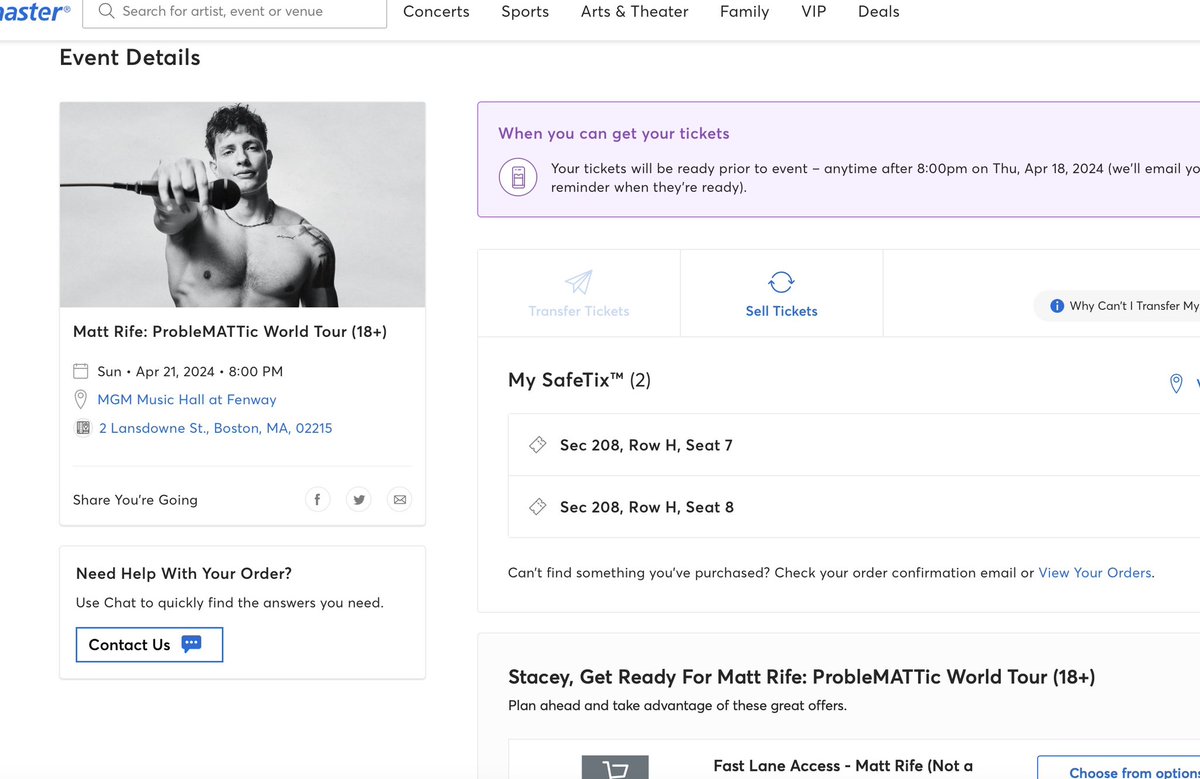Share the event on Twitter
Image resolution: width=1200 pixels, height=779 pixels.
click(358, 499)
